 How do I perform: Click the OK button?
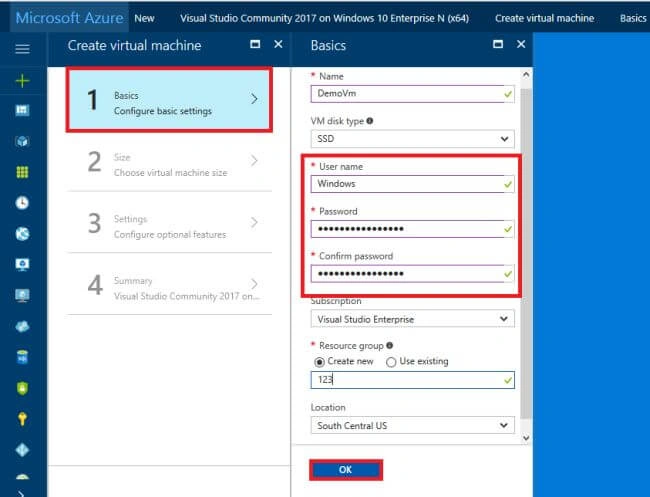click(345, 470)
